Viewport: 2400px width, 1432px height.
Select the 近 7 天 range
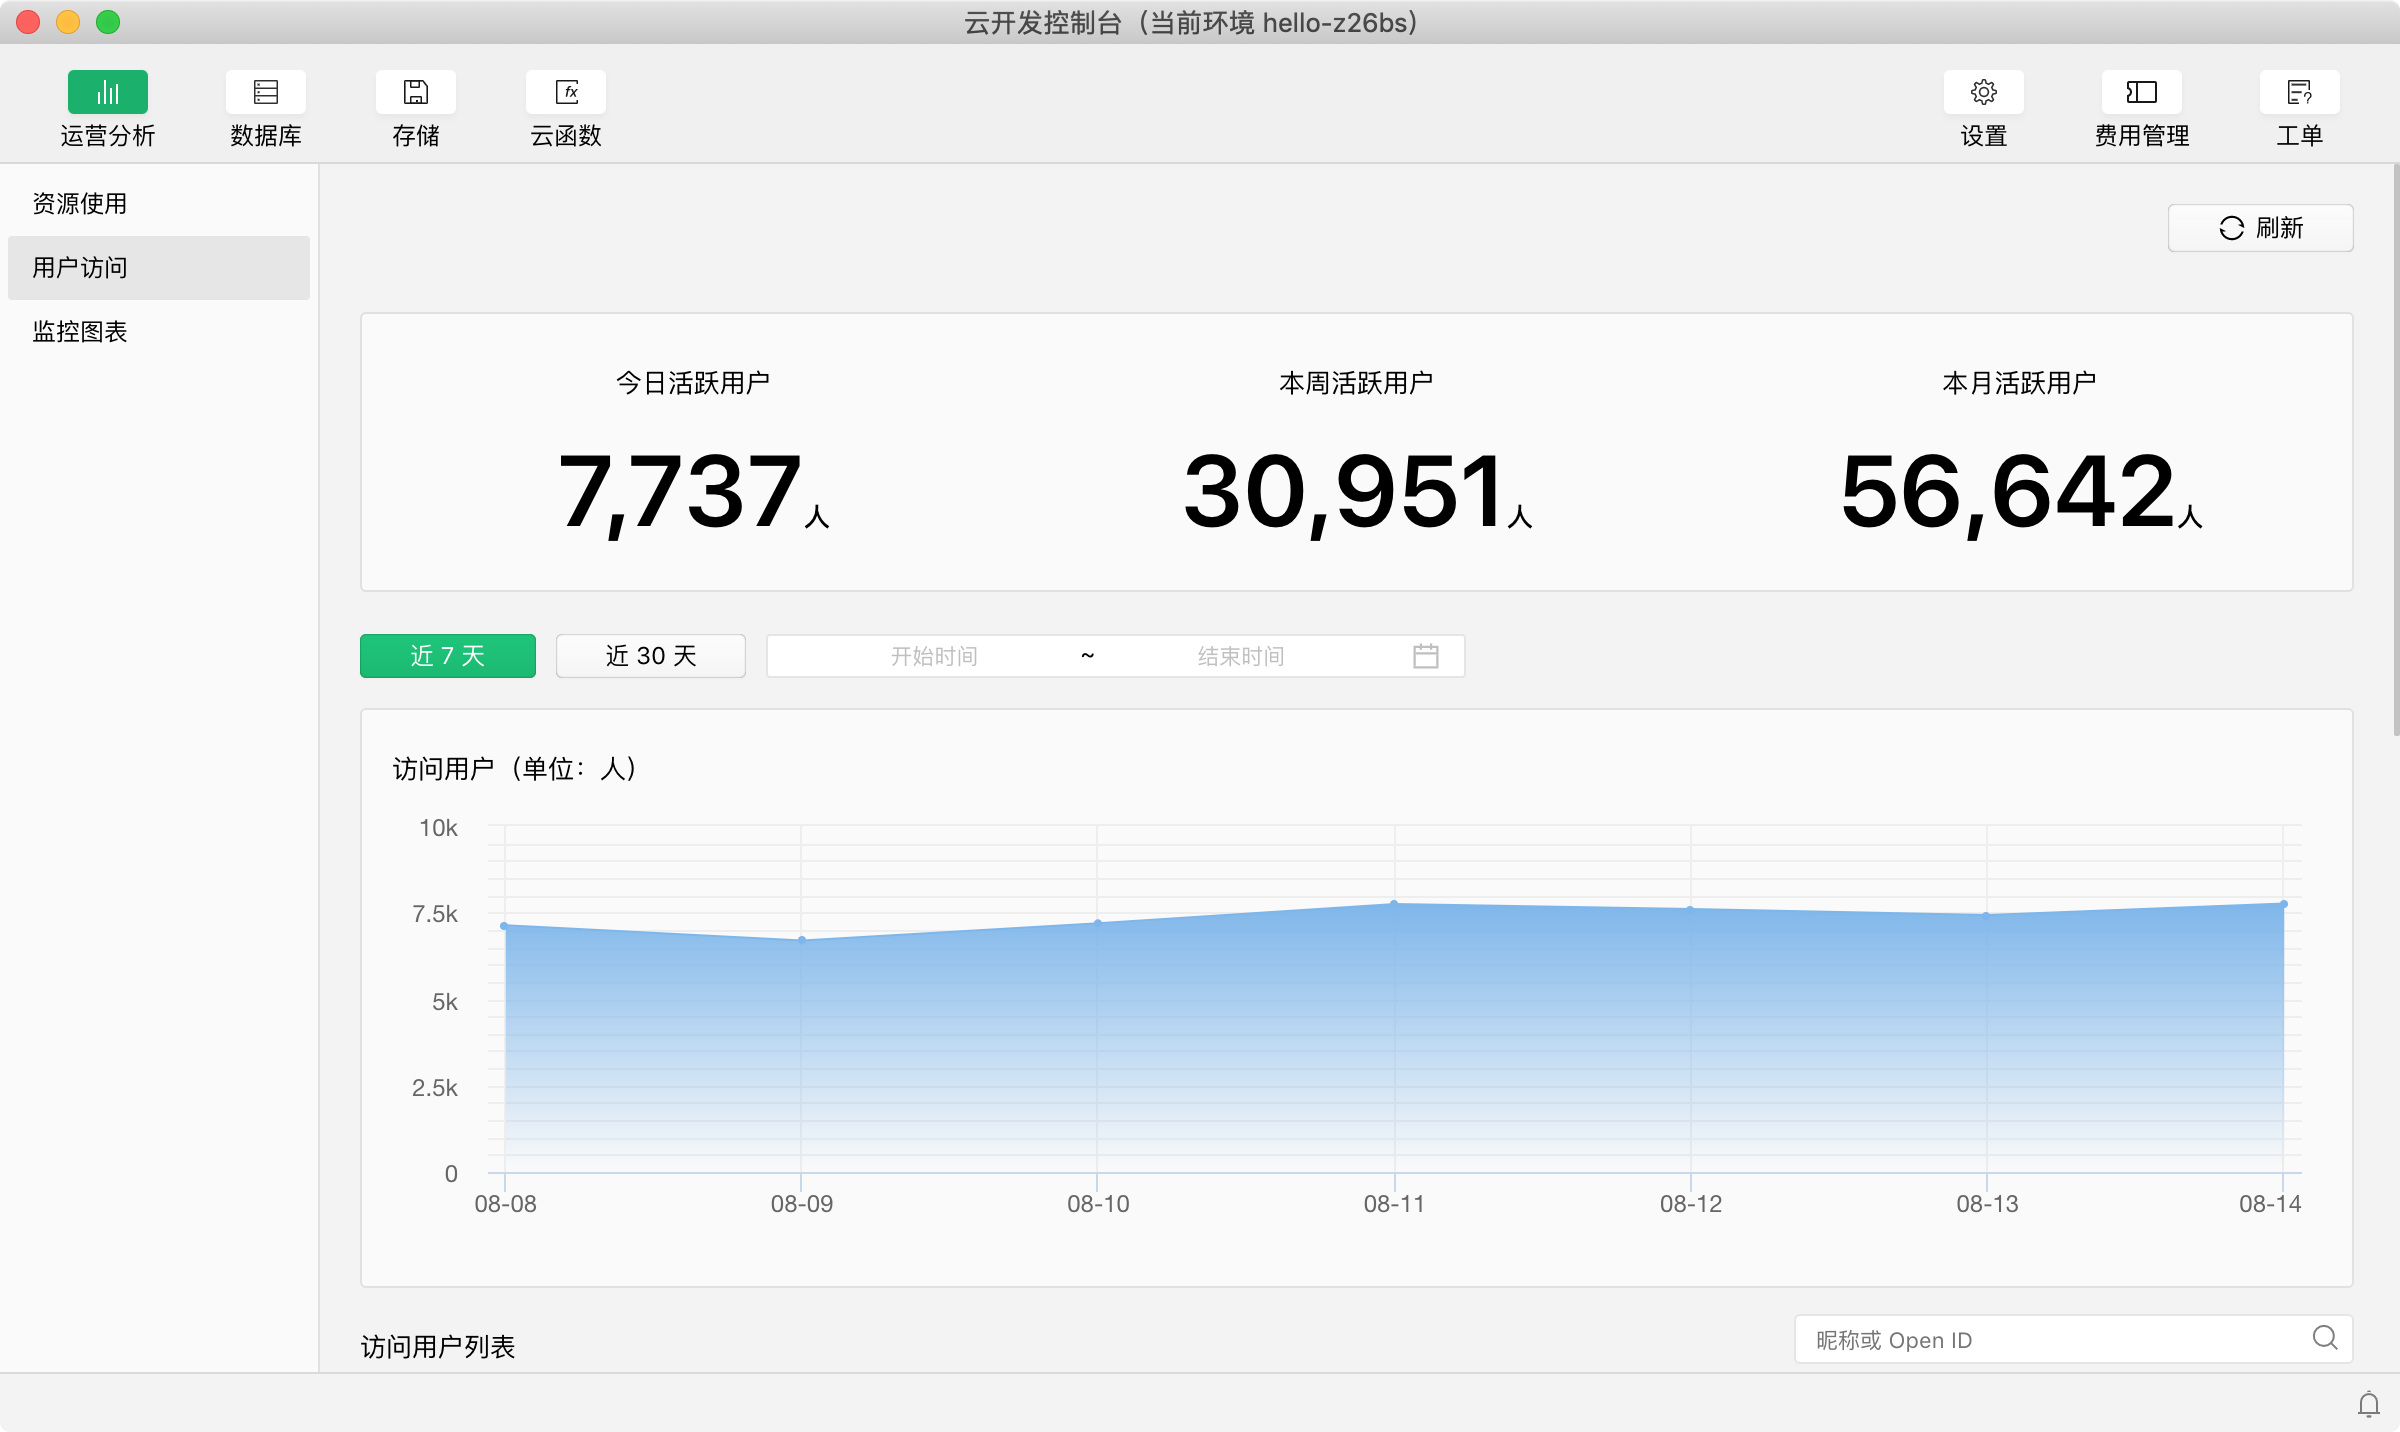[448, 656]
